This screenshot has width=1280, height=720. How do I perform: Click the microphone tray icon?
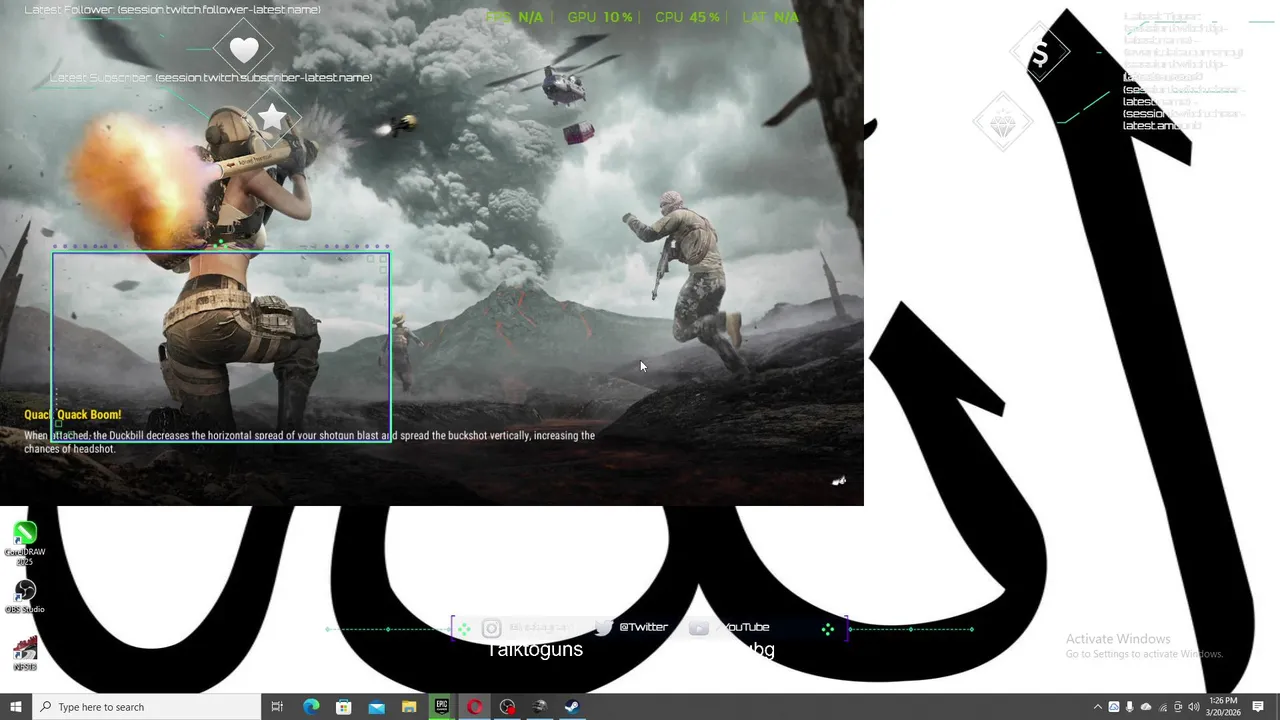pos(1130,707)
